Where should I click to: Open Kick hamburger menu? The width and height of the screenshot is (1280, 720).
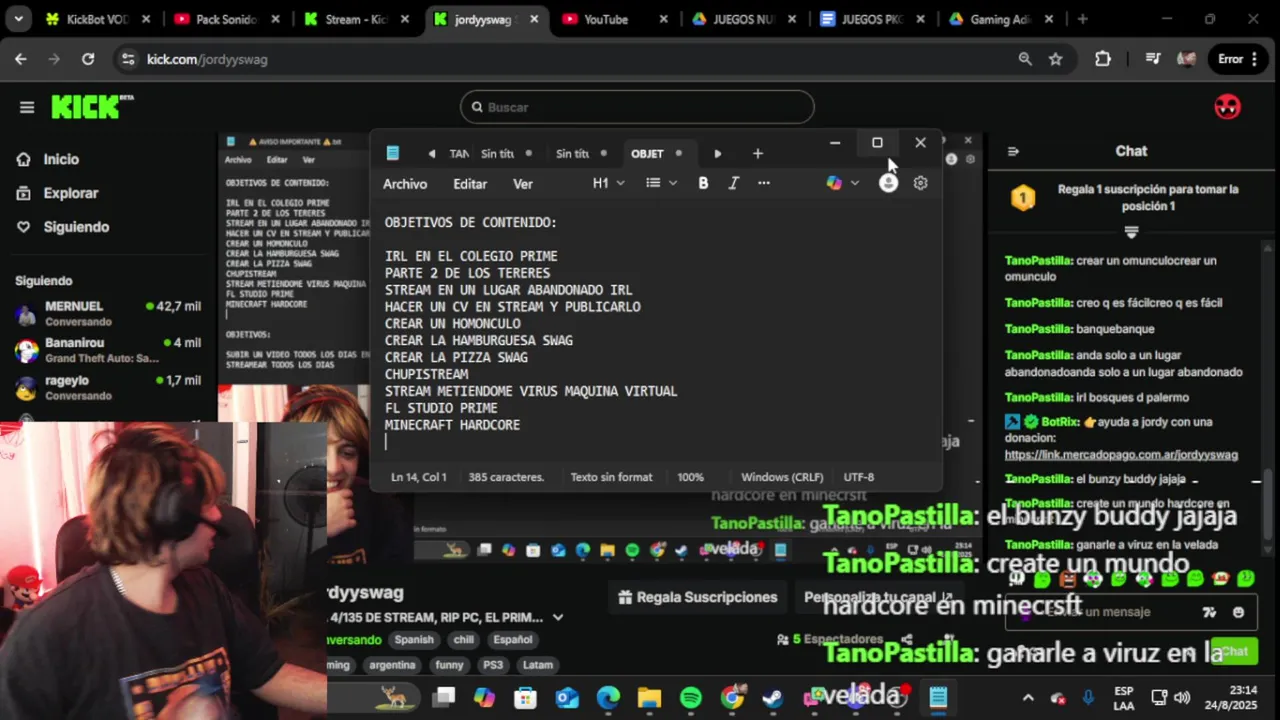[27, 107]
